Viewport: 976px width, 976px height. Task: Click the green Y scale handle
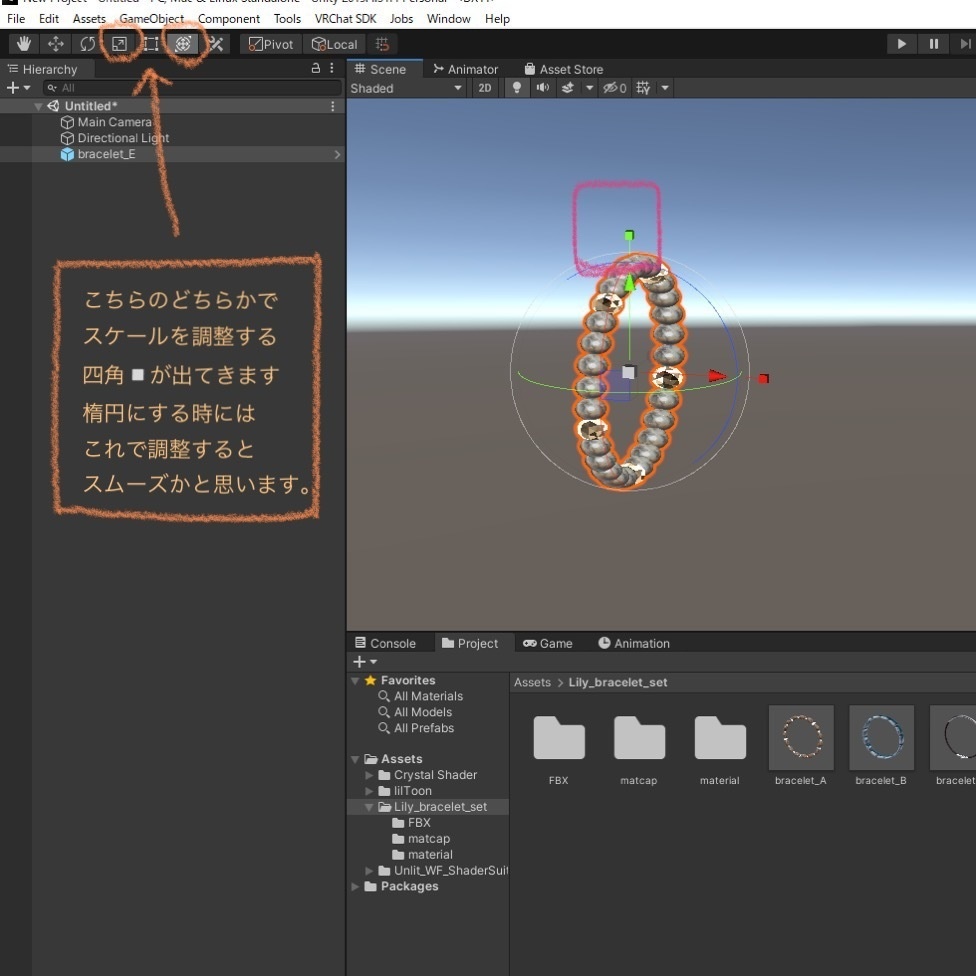click(x=629, y=235)
